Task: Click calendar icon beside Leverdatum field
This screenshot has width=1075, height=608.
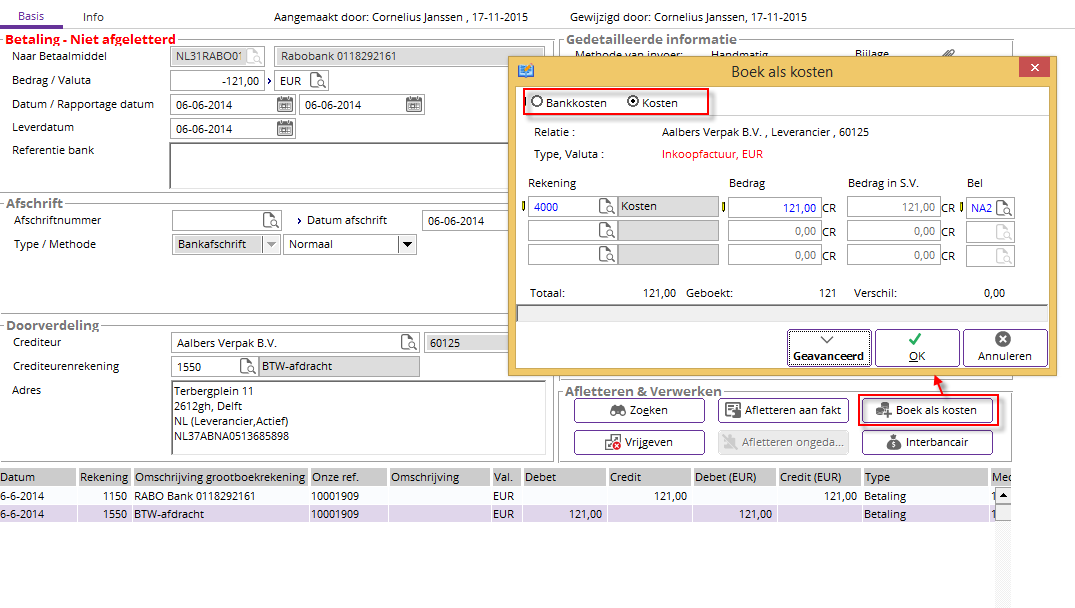Action: point(284,128)
